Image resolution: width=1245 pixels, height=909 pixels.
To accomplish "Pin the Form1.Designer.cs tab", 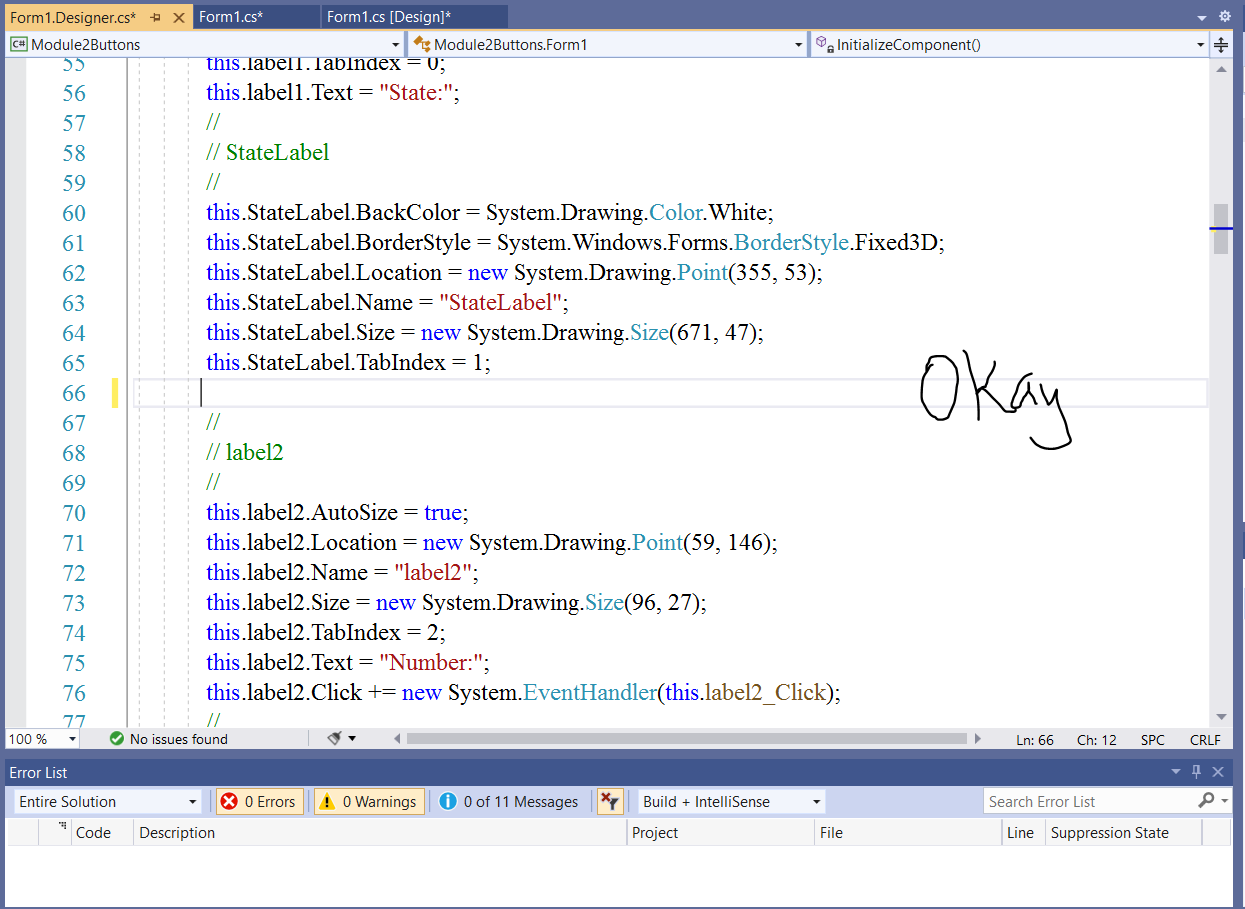I will click(x=156, y=18).
